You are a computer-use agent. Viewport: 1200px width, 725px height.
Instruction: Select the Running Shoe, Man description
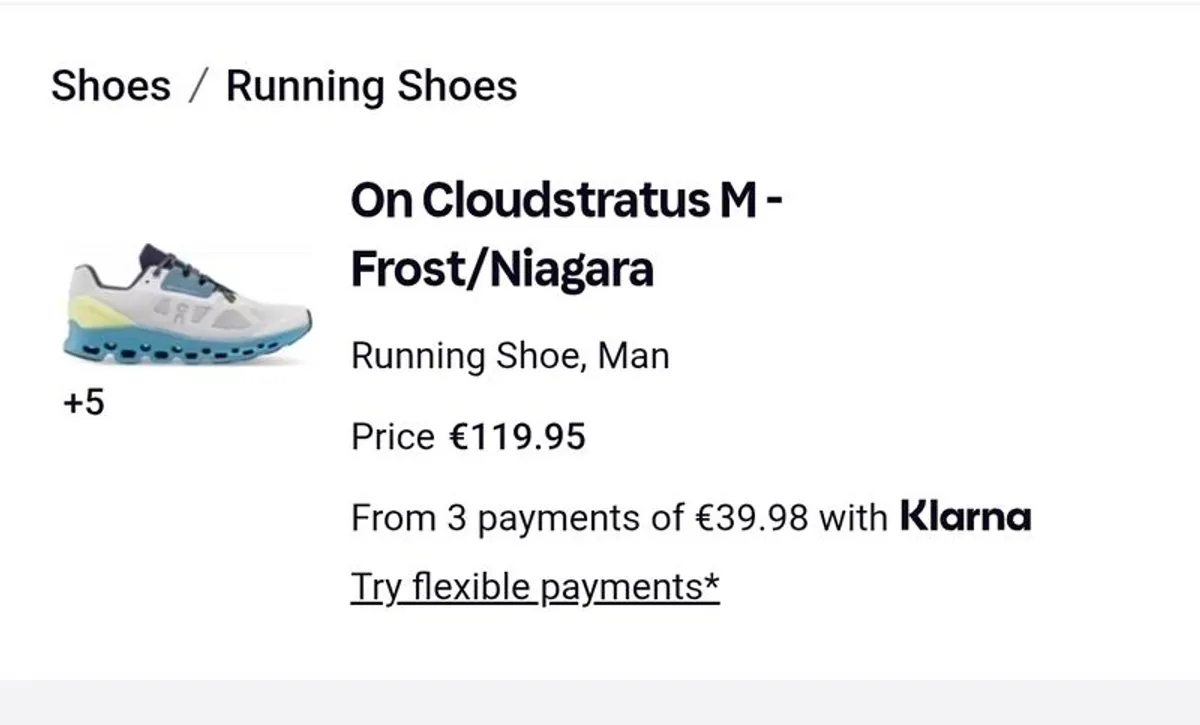[x=509, y=355]
